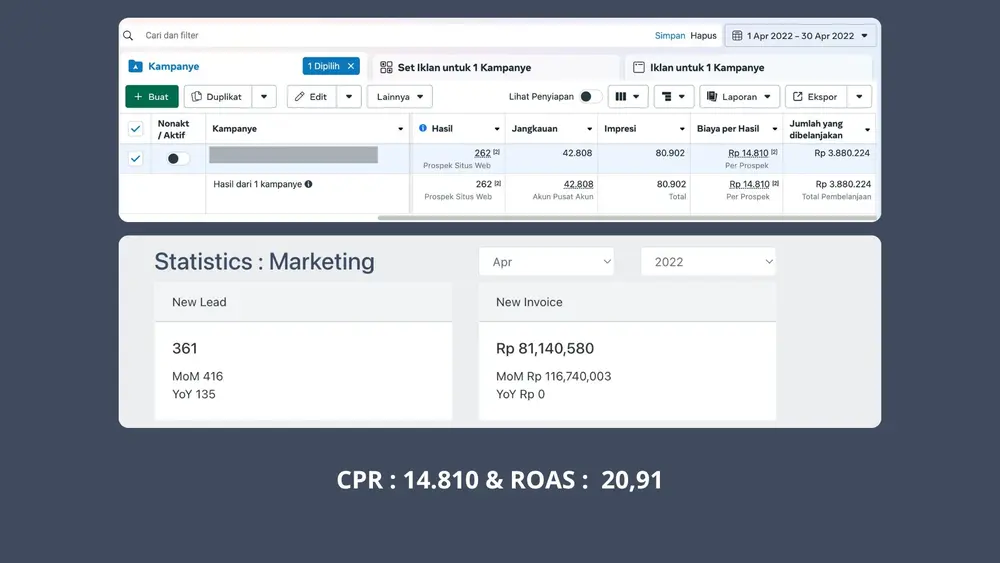Viewport: 1000px width, 563px height.
Task: Open the Lainnya dropdown menu
Action: click(x=400, y=97)
